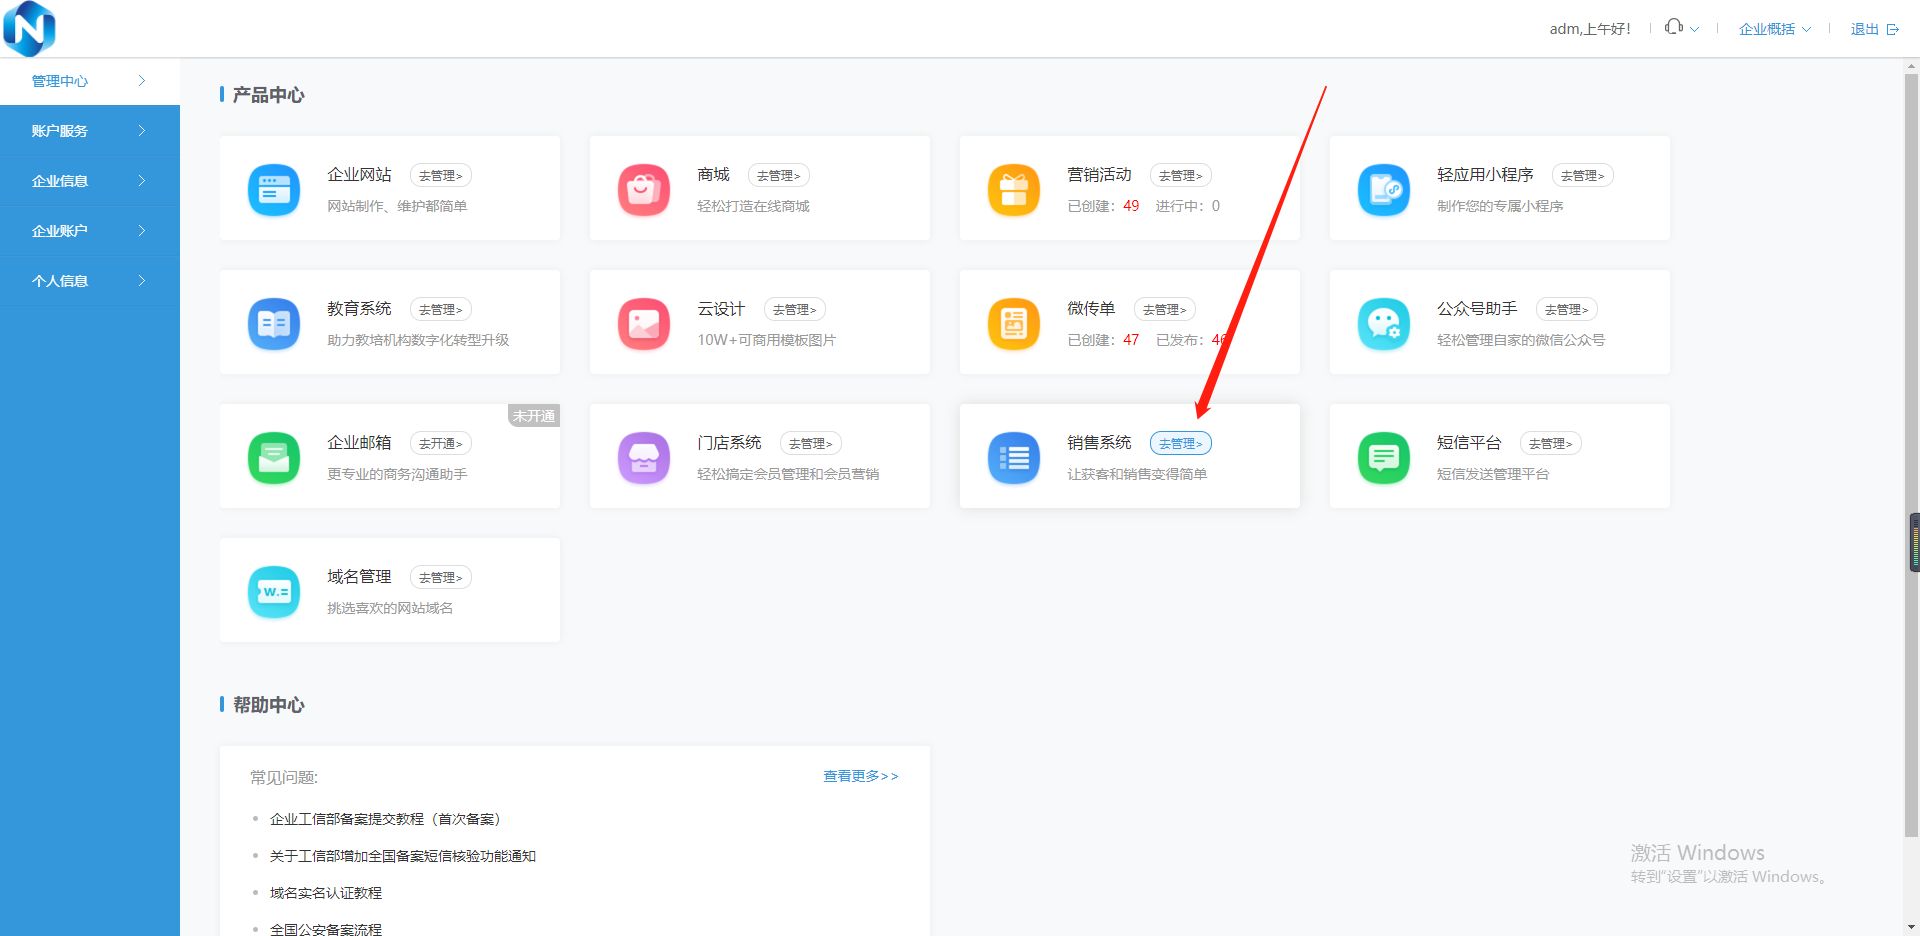Click the 公众号助手 chat gear icon
This screenshot has height=936, width=1920.
coord(1383,323)
